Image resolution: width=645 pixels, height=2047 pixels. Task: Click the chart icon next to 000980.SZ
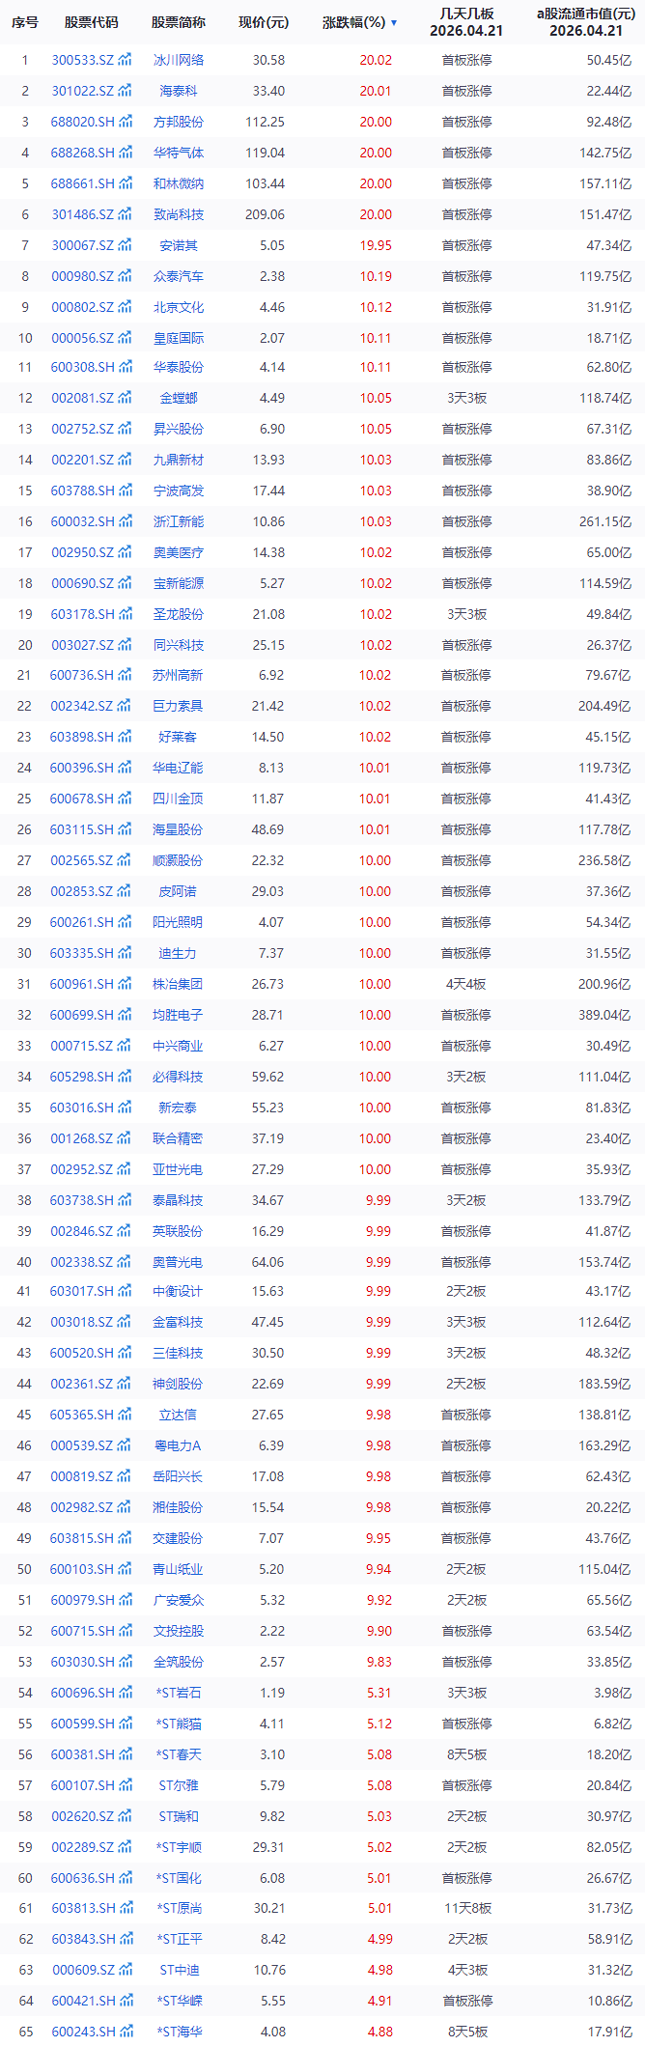(125, 276)
